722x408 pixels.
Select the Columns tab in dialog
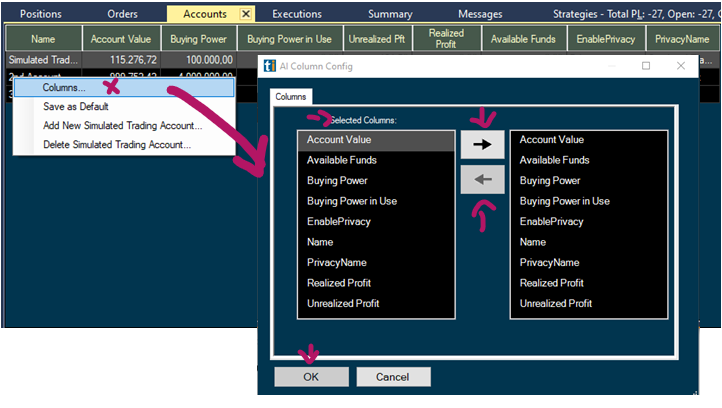click(290, 97)
